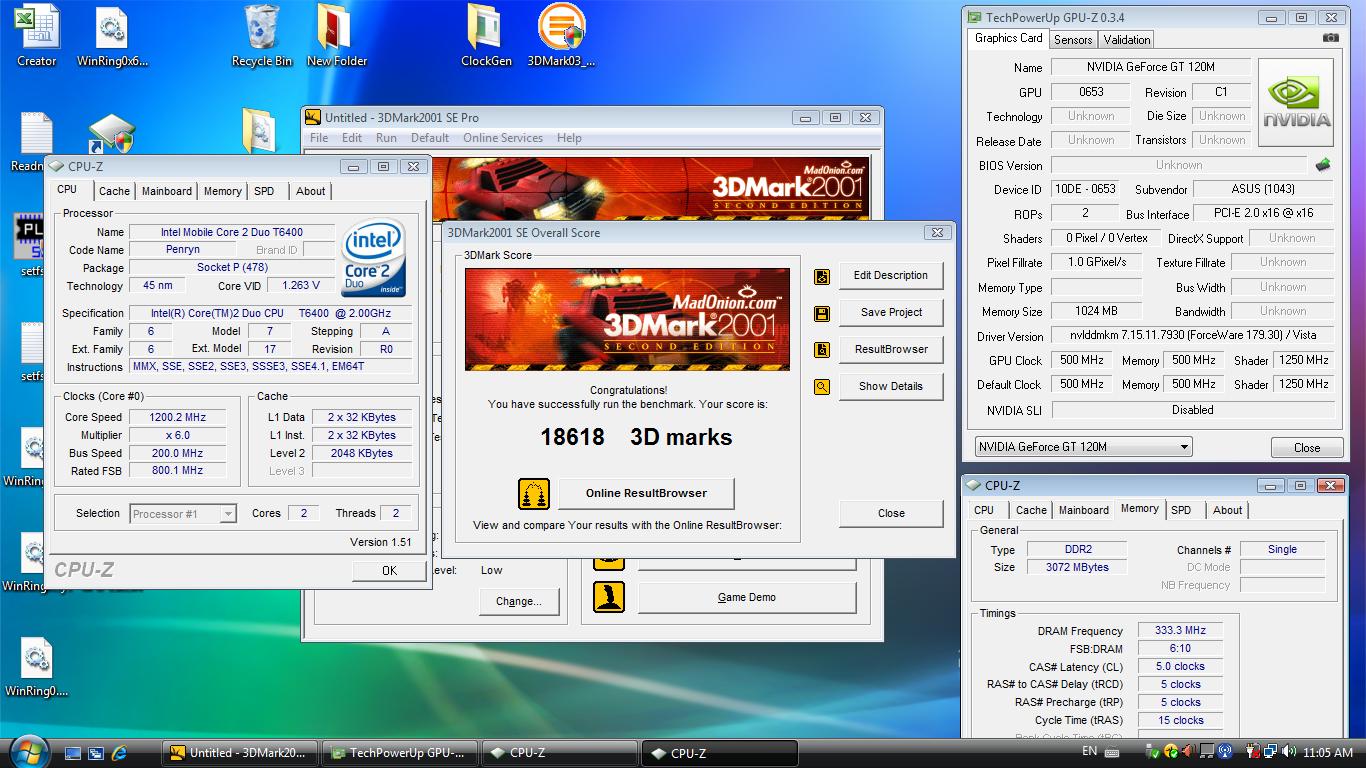Viewport: 1366px width, 768px height.
Task: Open the Processor #1 selection dropdown
Action: (183, 514)
